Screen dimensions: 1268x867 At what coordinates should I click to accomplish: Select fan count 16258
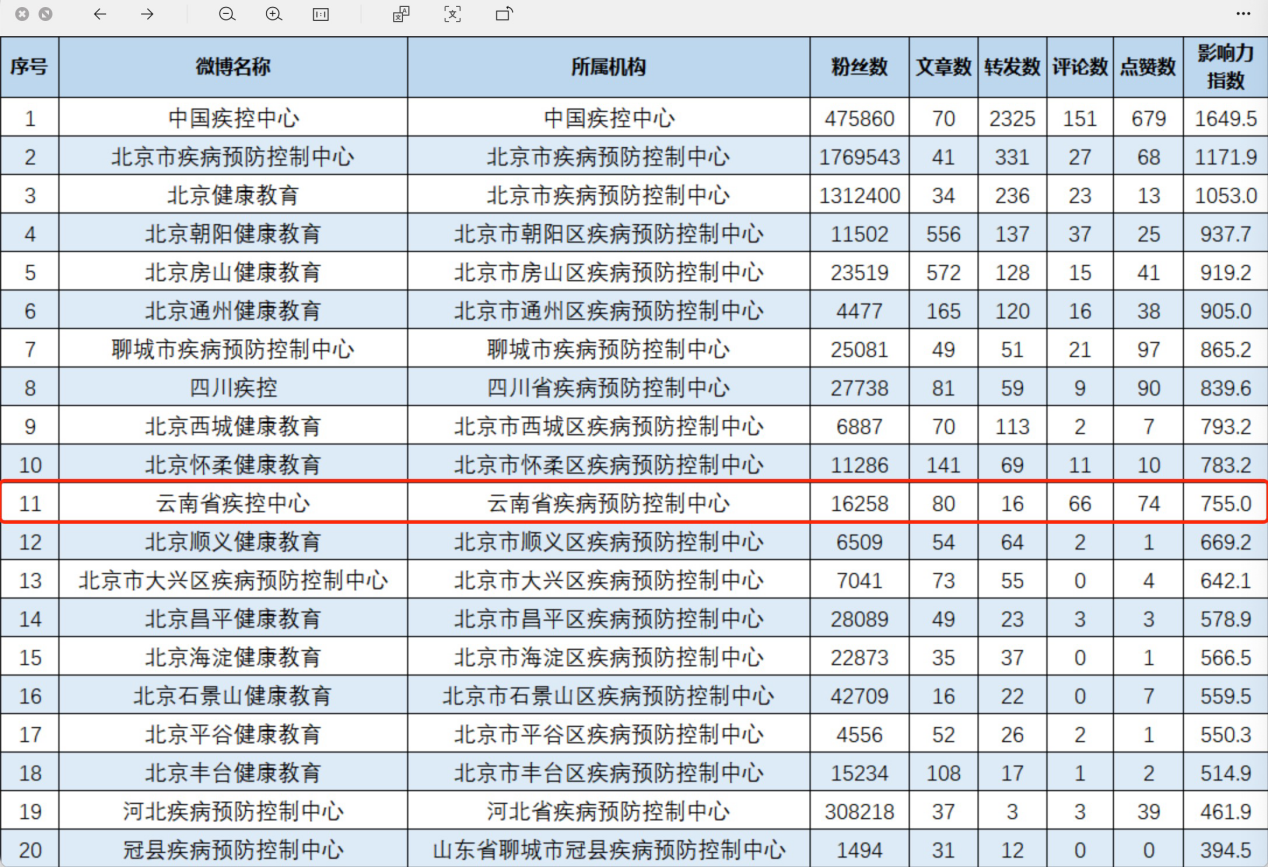coord(860,503)
